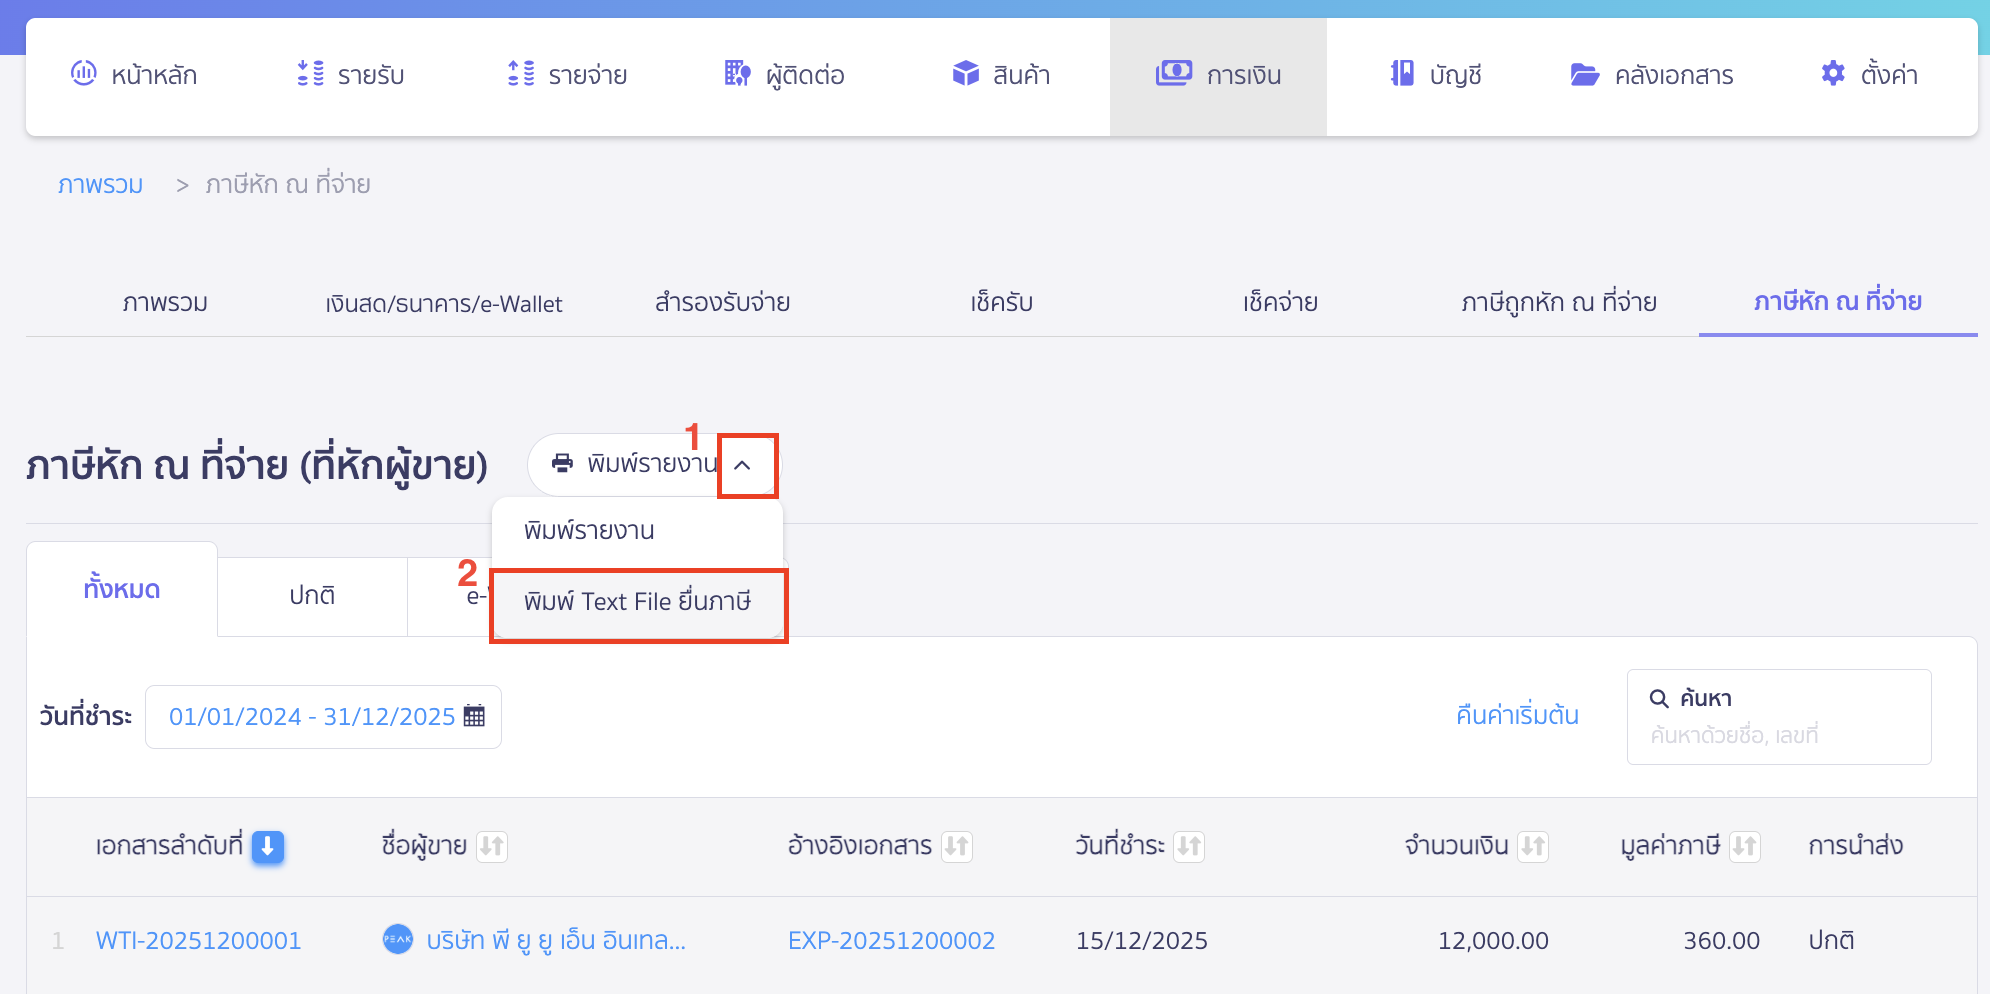Image resolution: width=1990 pixels, height=994 pixels.
Task: Select the ปกติ filter tab
Action: point(312,595)
